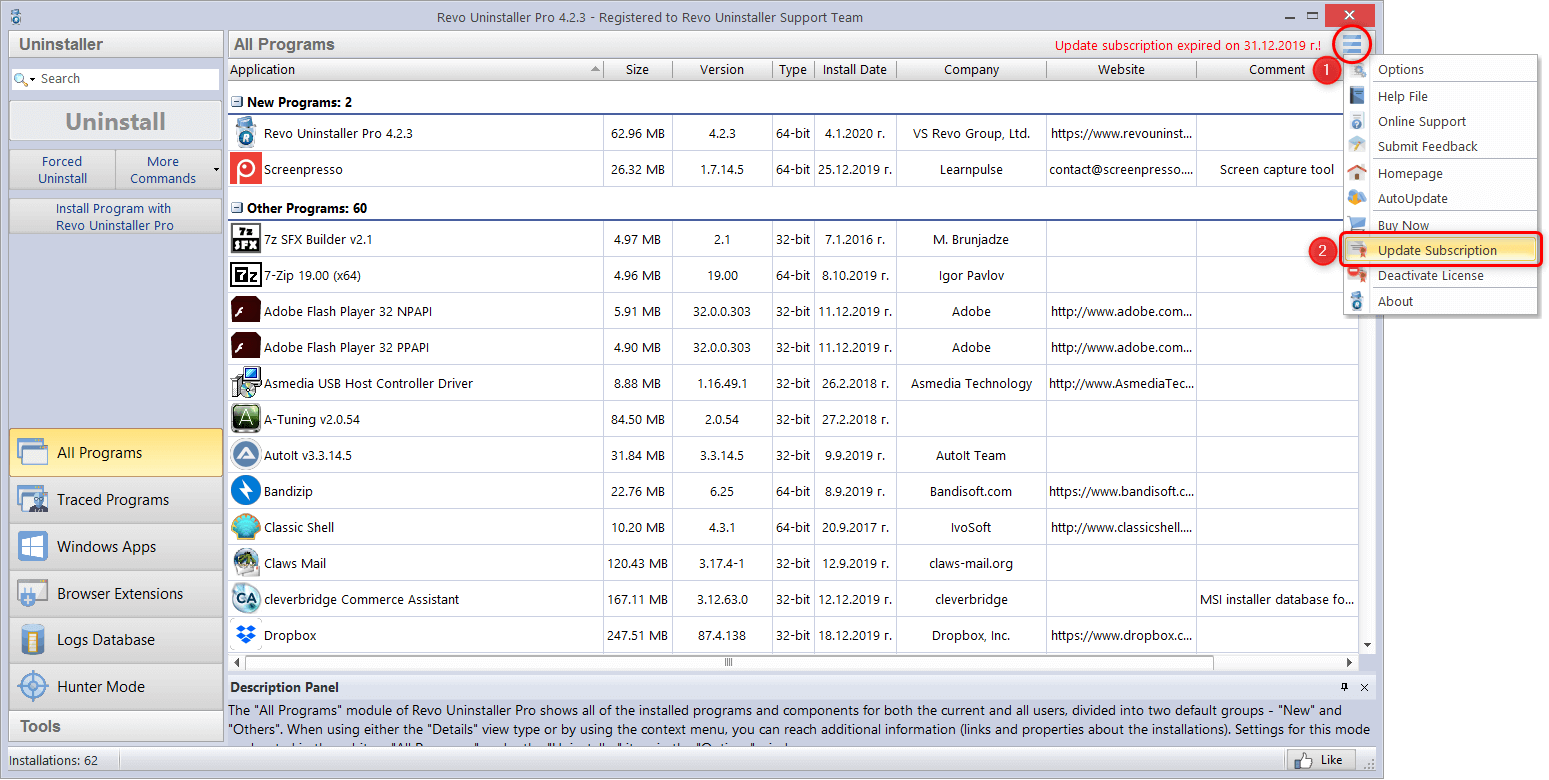Pin the Description Panel with pin icon
Screen dimensions: 1549x780
tap(1344, 687)
